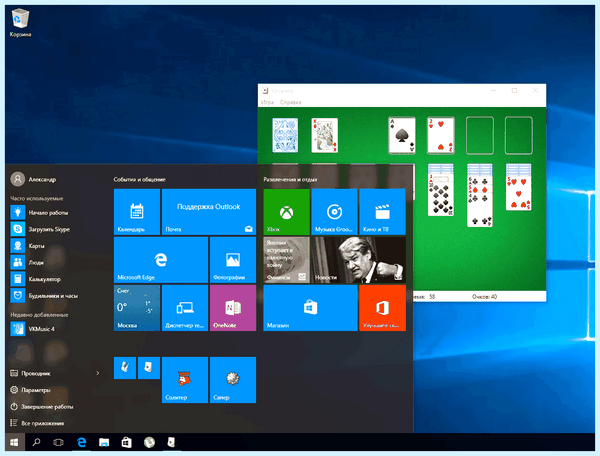Click the Александр user account avatar
This screenshot has width=600, height=456.
[18, 179]
